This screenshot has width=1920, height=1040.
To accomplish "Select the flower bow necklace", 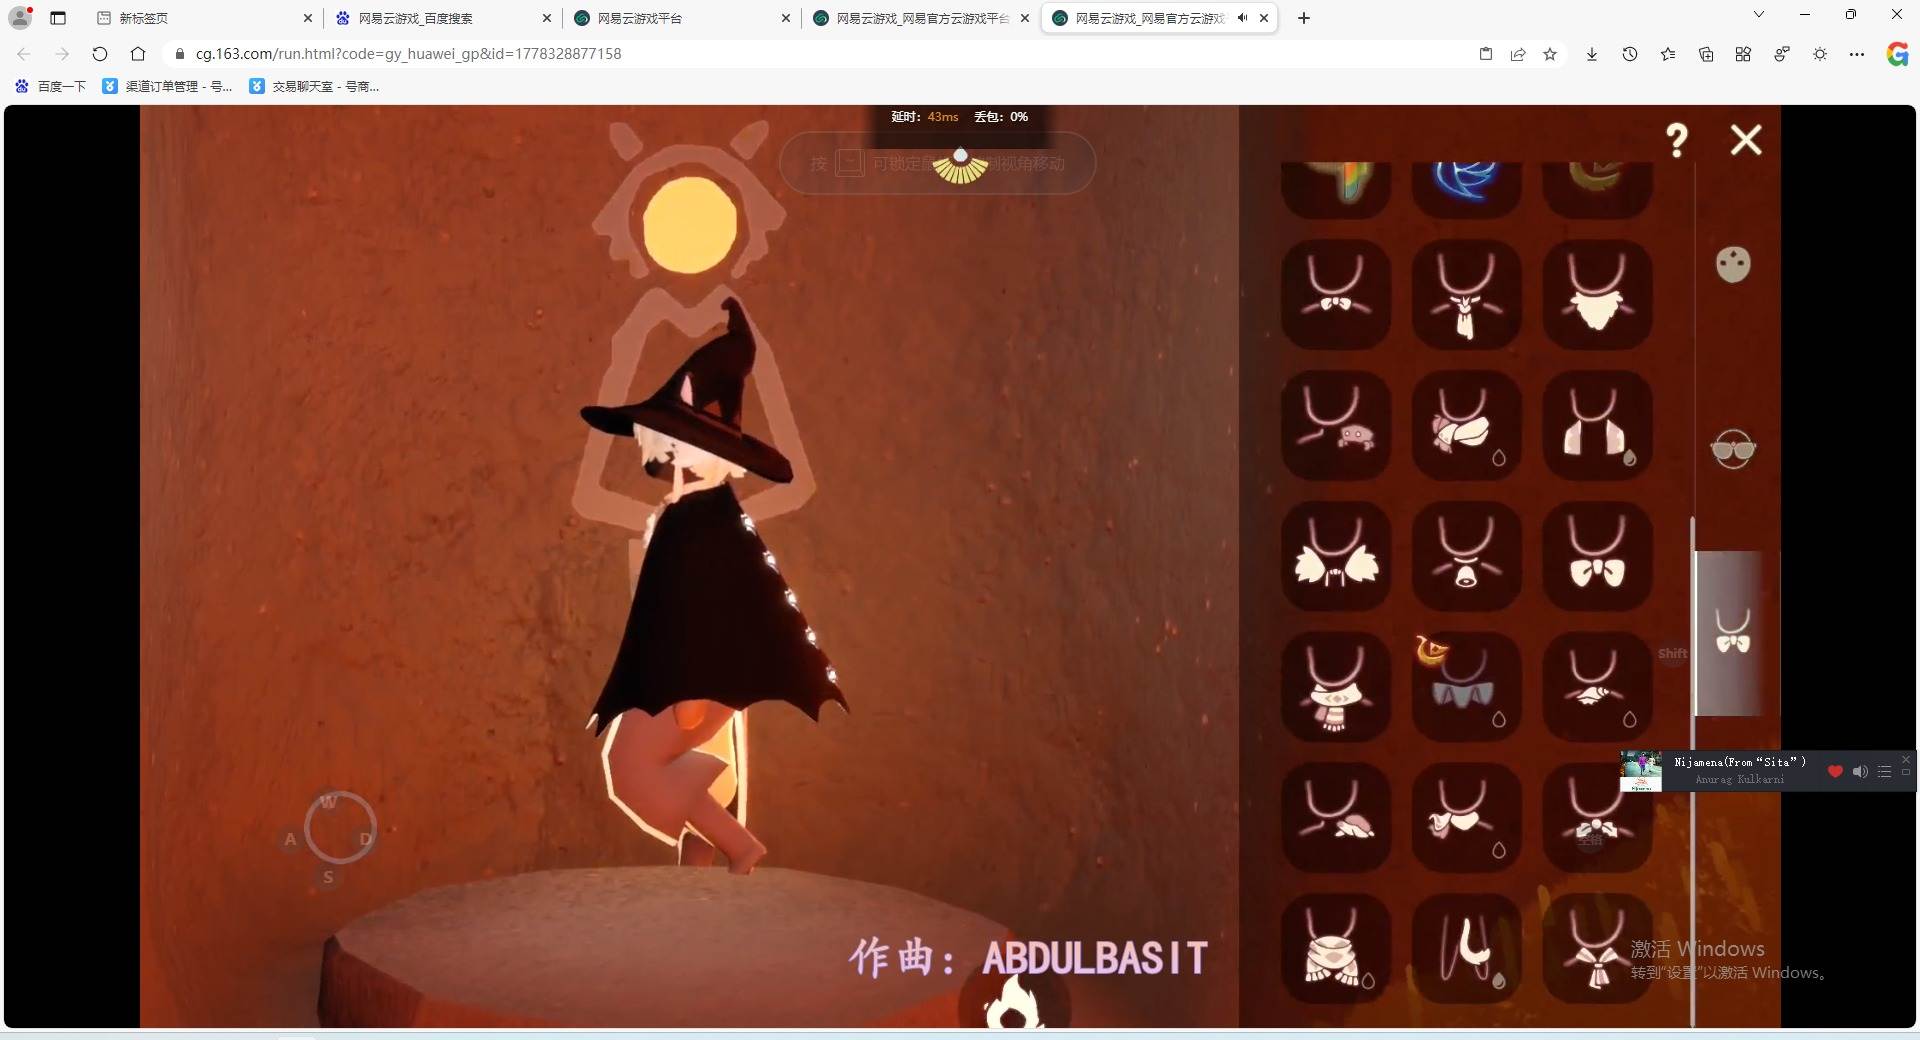I will [x=1597, y=818].
